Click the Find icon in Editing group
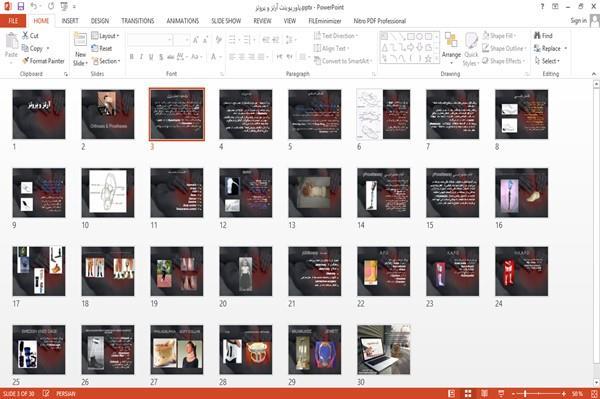This screenshot has width=600, height=399. (x=543, y=36)
